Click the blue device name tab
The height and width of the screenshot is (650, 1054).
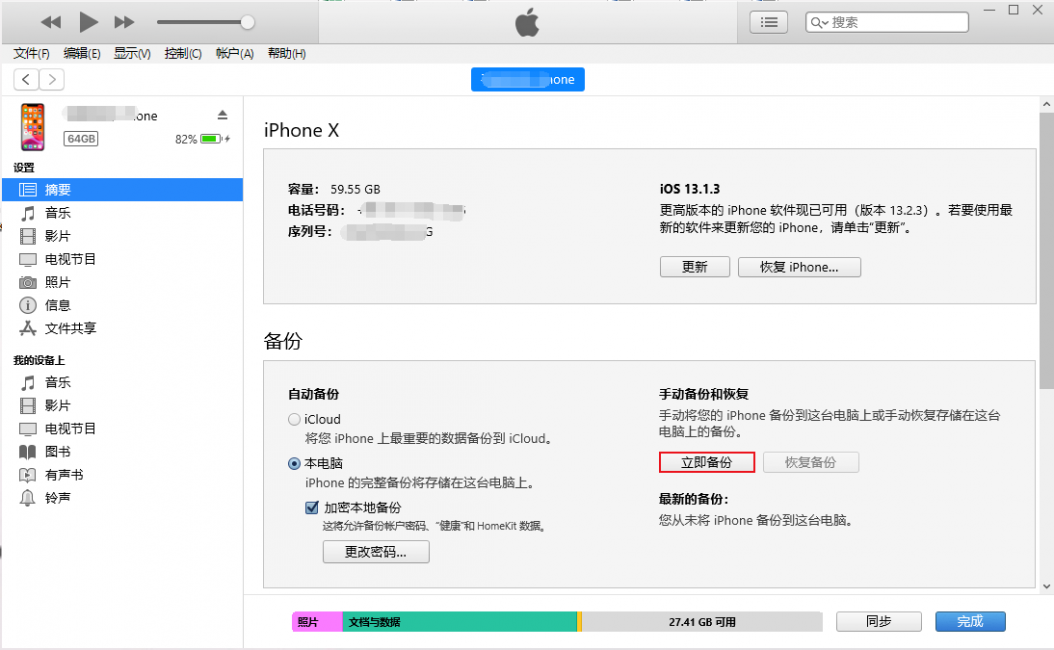pos(528,79)
